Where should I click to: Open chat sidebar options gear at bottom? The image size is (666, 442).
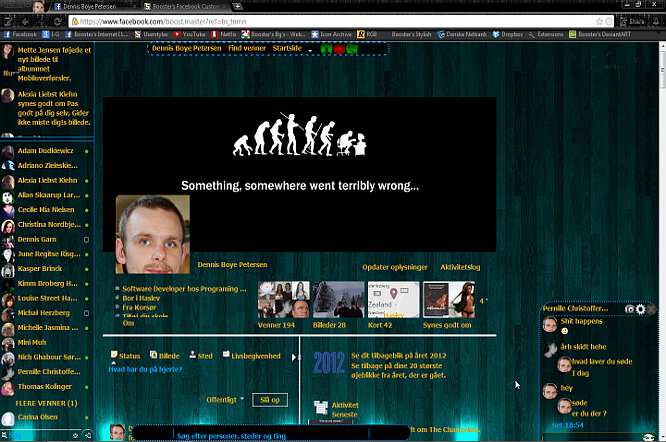(x=75, y=435)
